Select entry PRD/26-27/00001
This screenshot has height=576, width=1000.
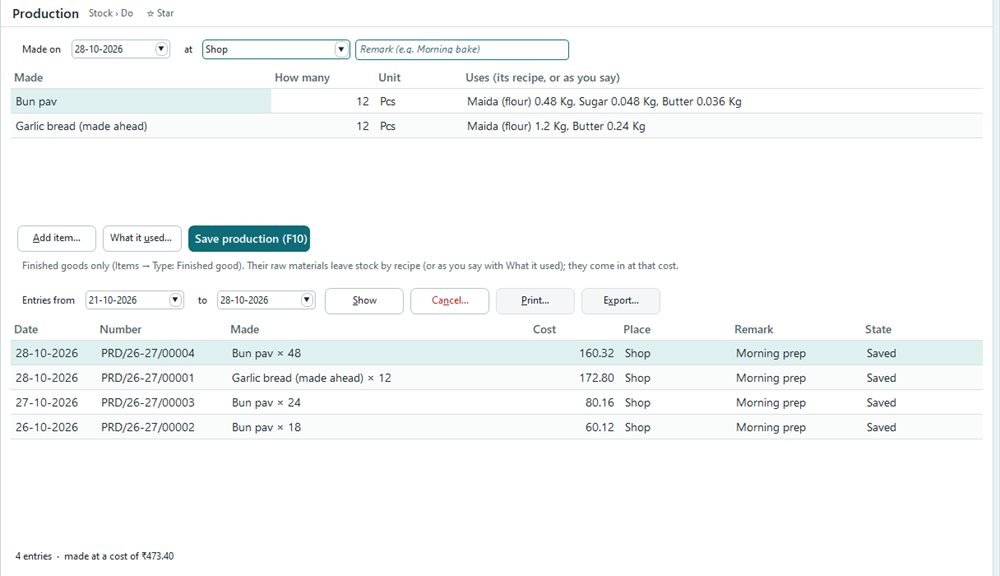point(496,378)
